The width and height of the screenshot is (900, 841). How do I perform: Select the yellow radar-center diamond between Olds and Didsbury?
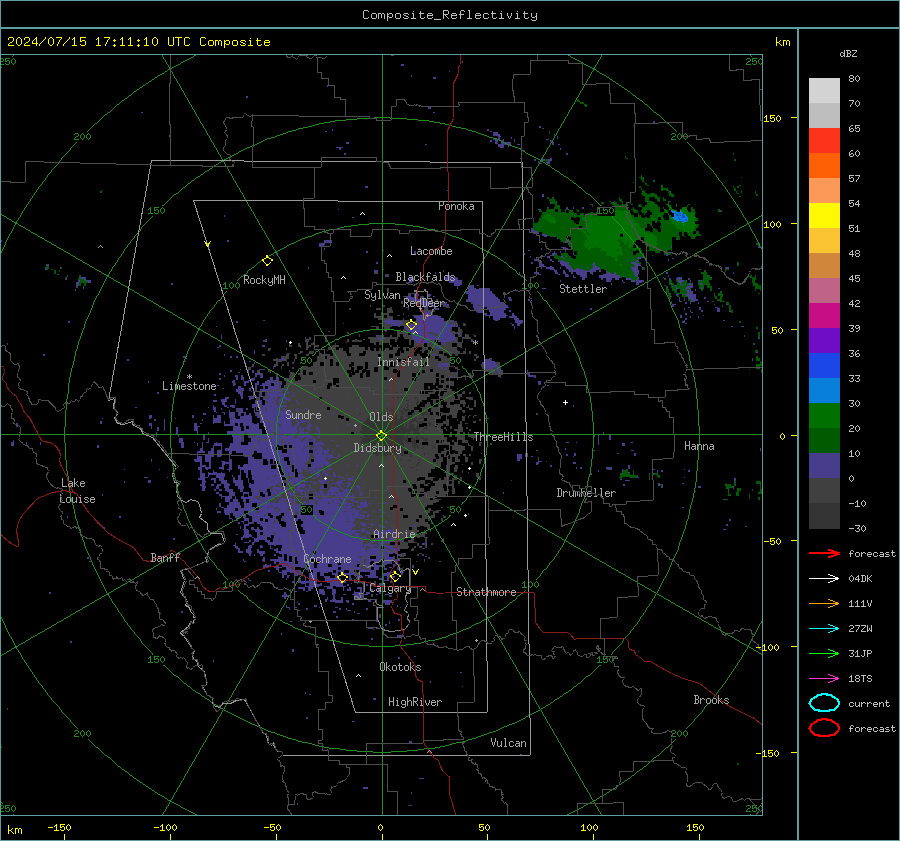point(381,436)
